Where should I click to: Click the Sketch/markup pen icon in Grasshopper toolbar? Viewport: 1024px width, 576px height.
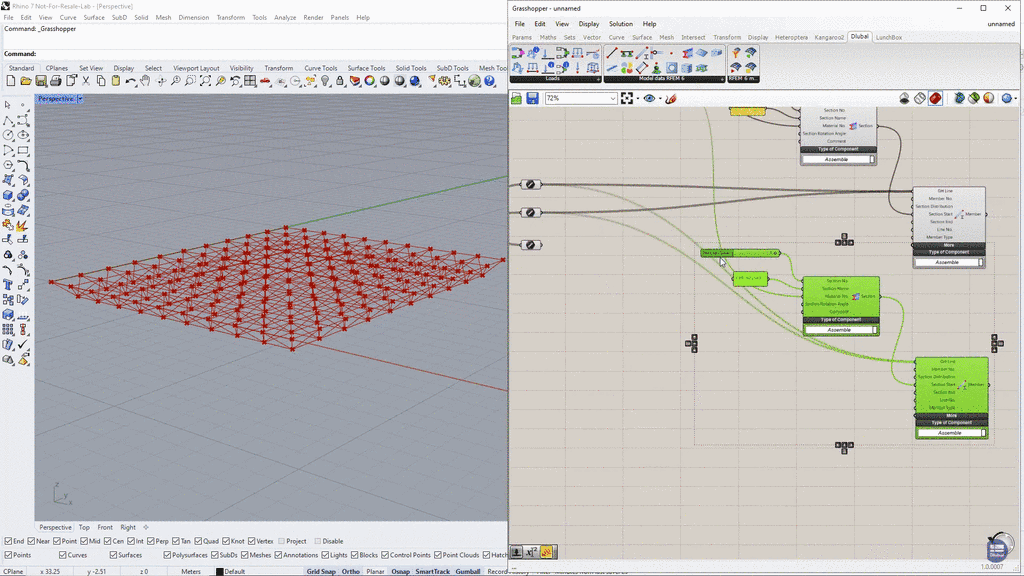(x=671, y=98)
